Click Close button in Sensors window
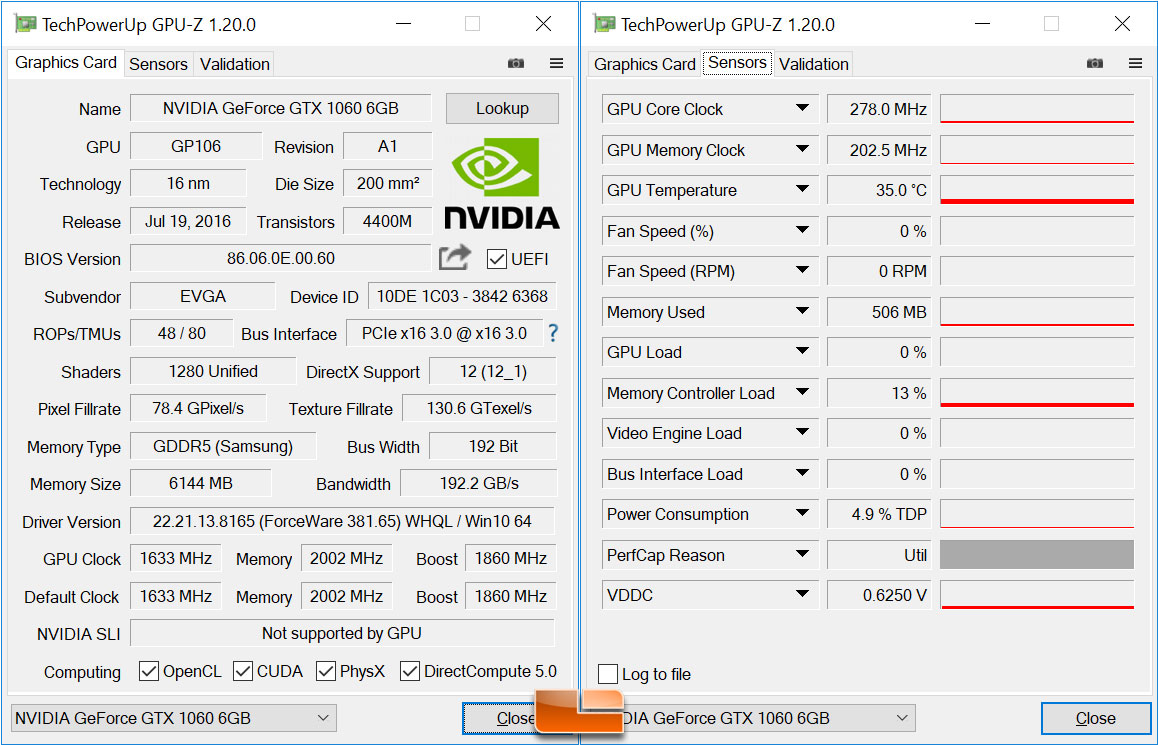Viewport: 1158px width, 745px height. click(1096, 718)
